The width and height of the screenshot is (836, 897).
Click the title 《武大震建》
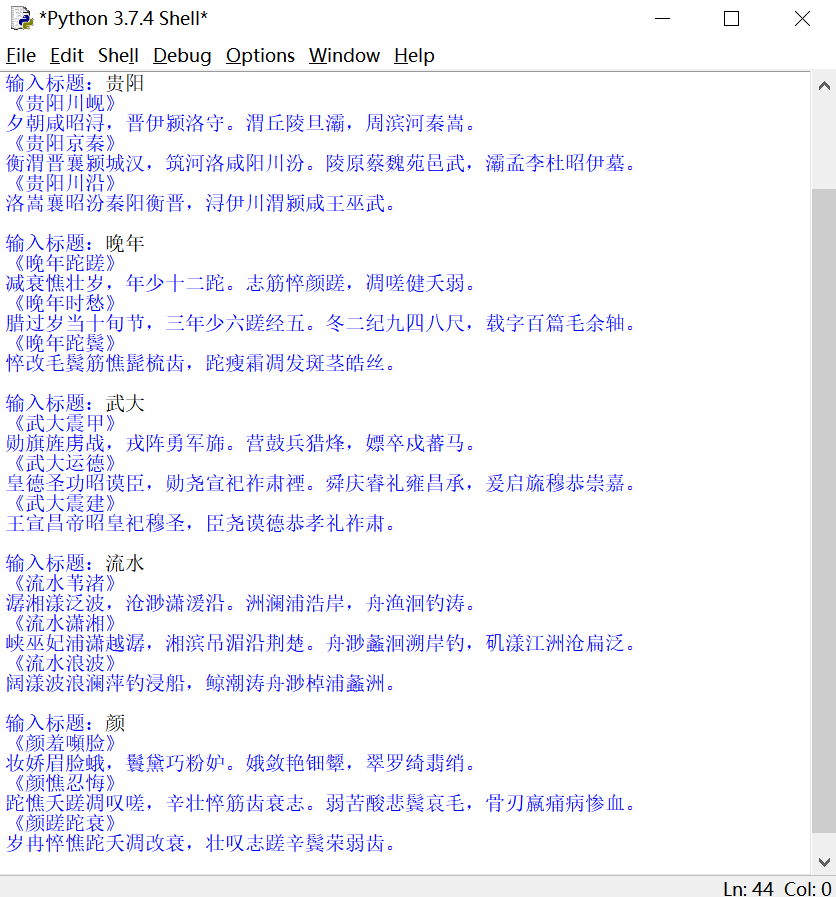click(65, 504)
